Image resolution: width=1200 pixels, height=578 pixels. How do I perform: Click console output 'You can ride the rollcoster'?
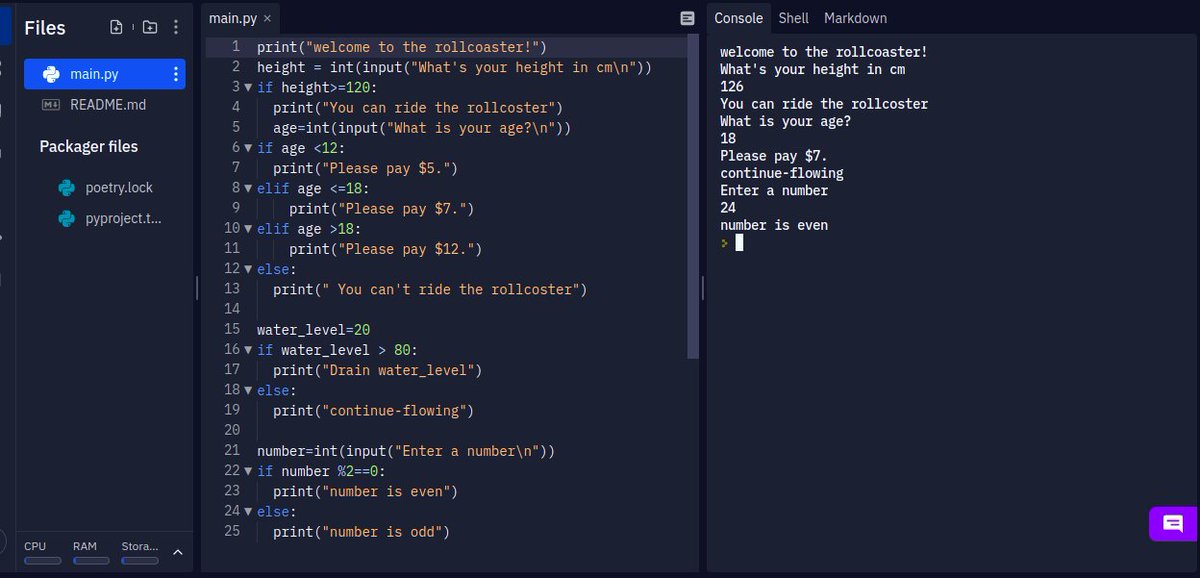click(824, 104)
